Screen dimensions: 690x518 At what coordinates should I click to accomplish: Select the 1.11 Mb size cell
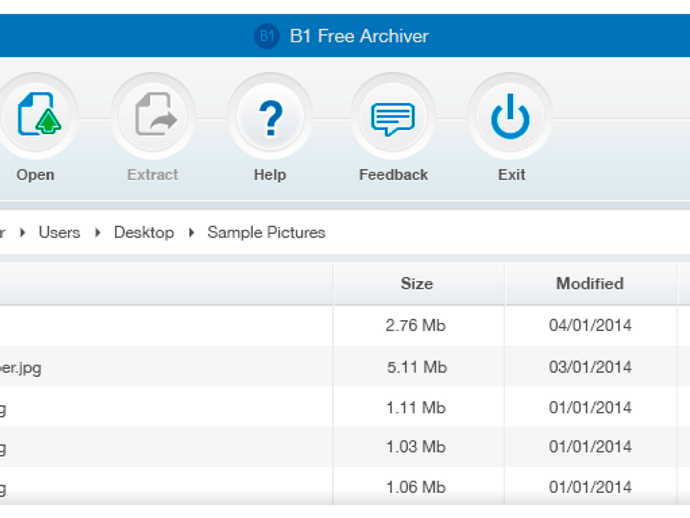pos(416,408)
